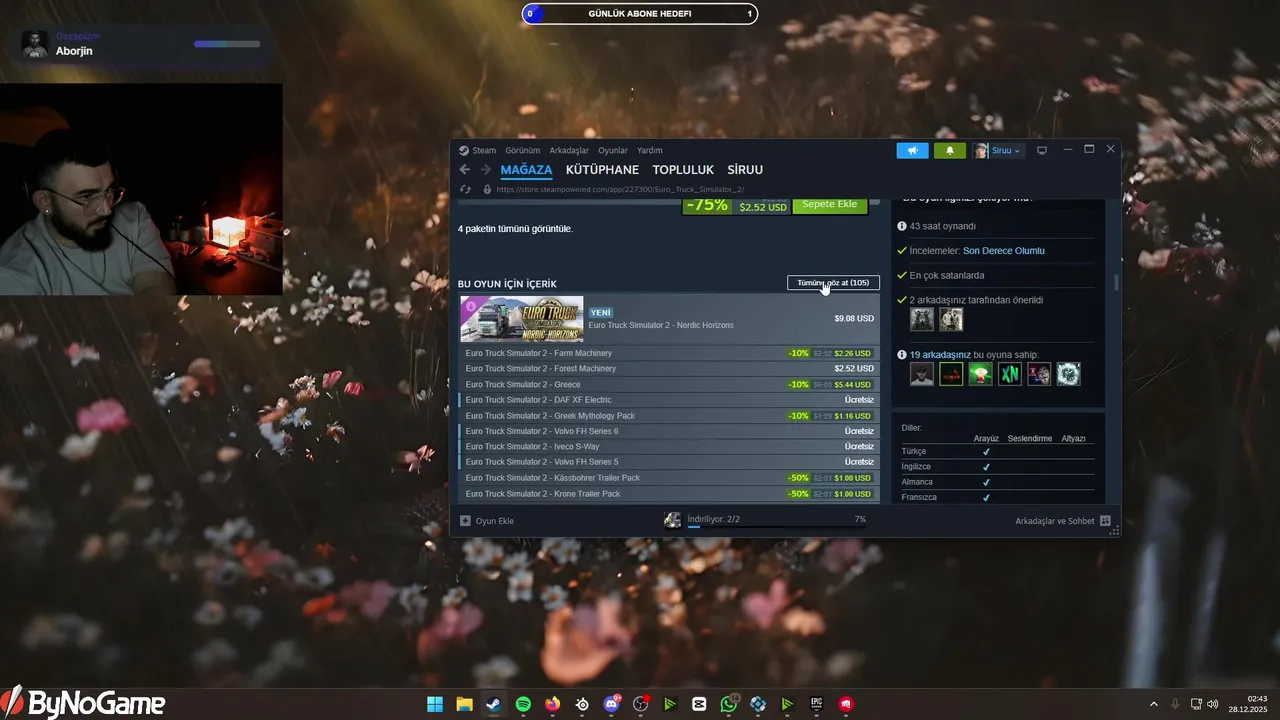
Task: Open the Siruu account dropdown
Action: click(x=998, y=150)
